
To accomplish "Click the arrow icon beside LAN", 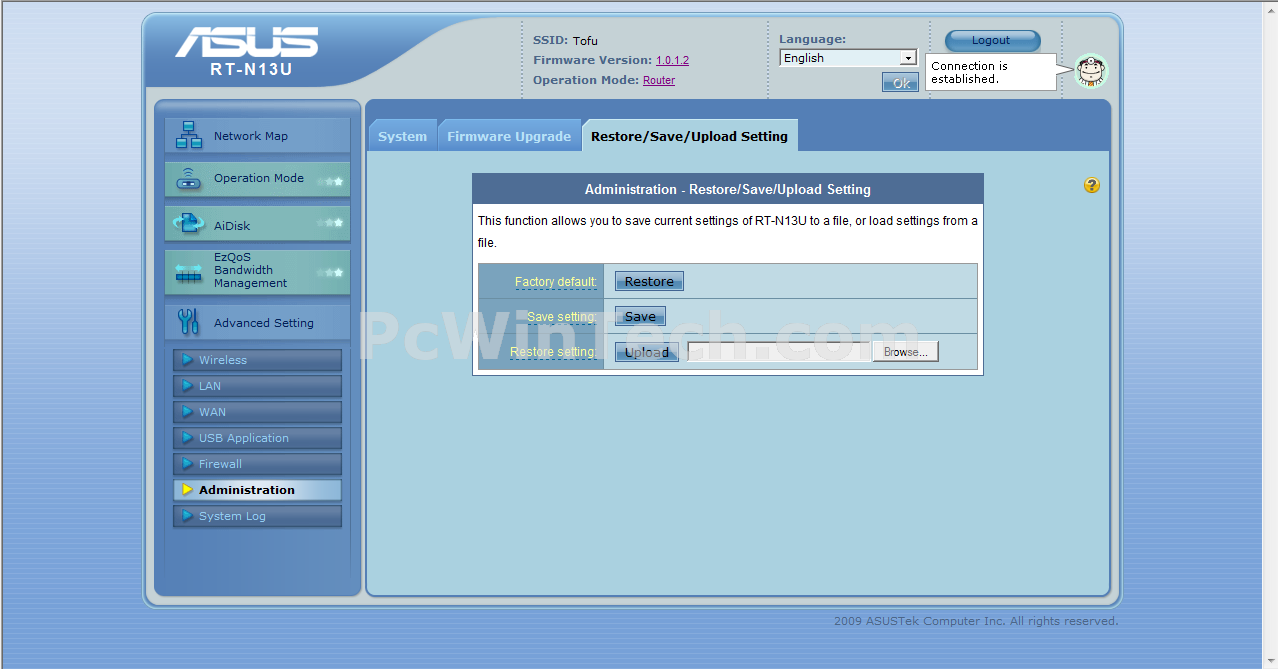I will point(187,386).
